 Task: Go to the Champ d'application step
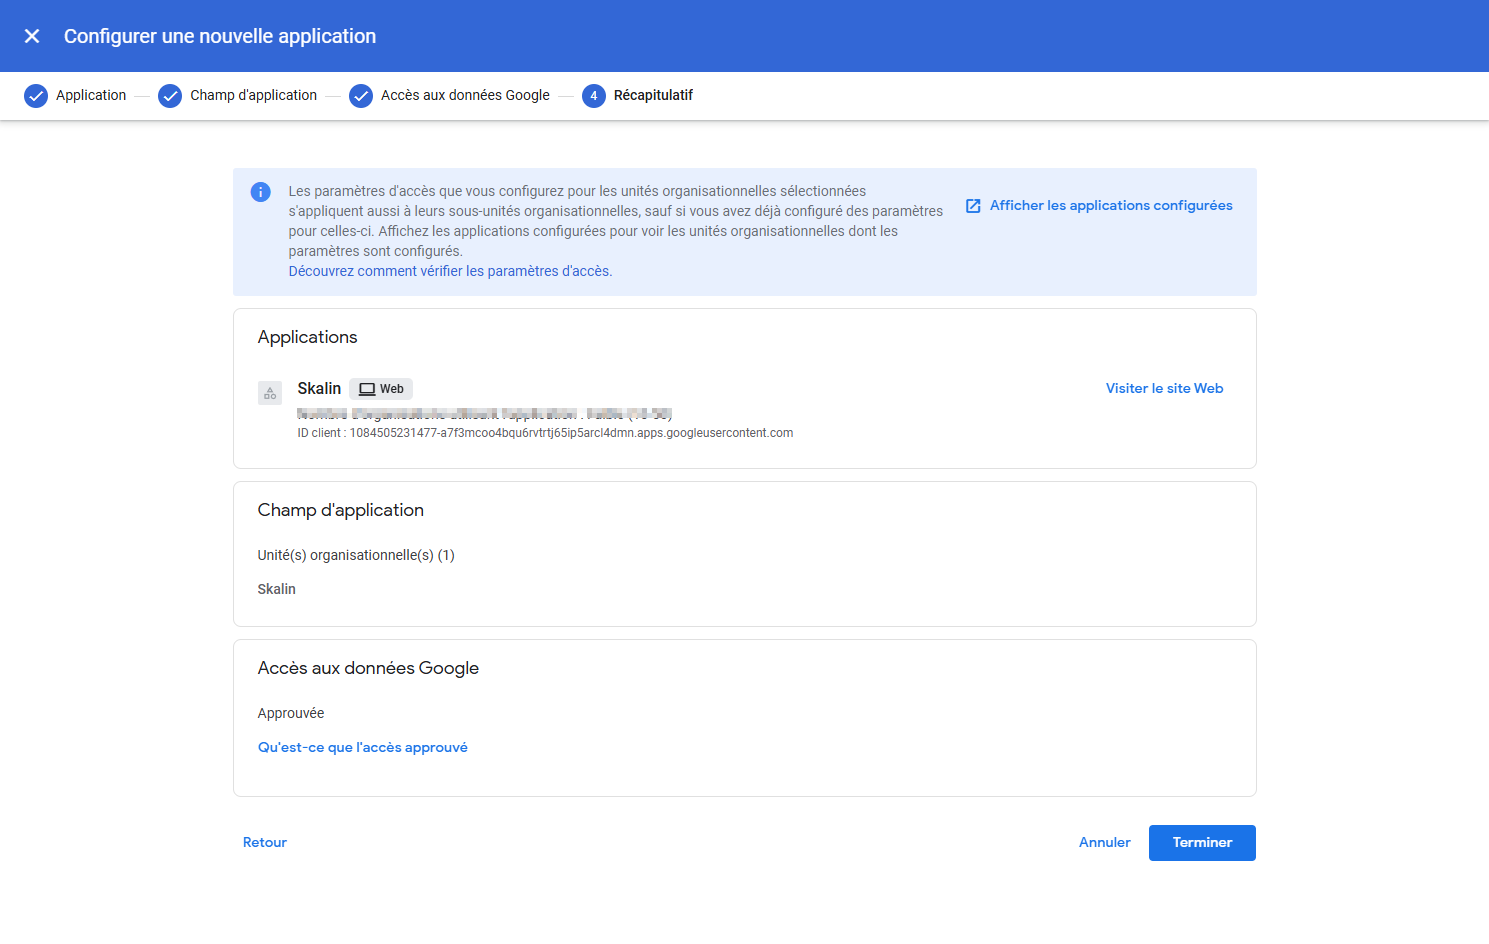[x=253, y=96]
